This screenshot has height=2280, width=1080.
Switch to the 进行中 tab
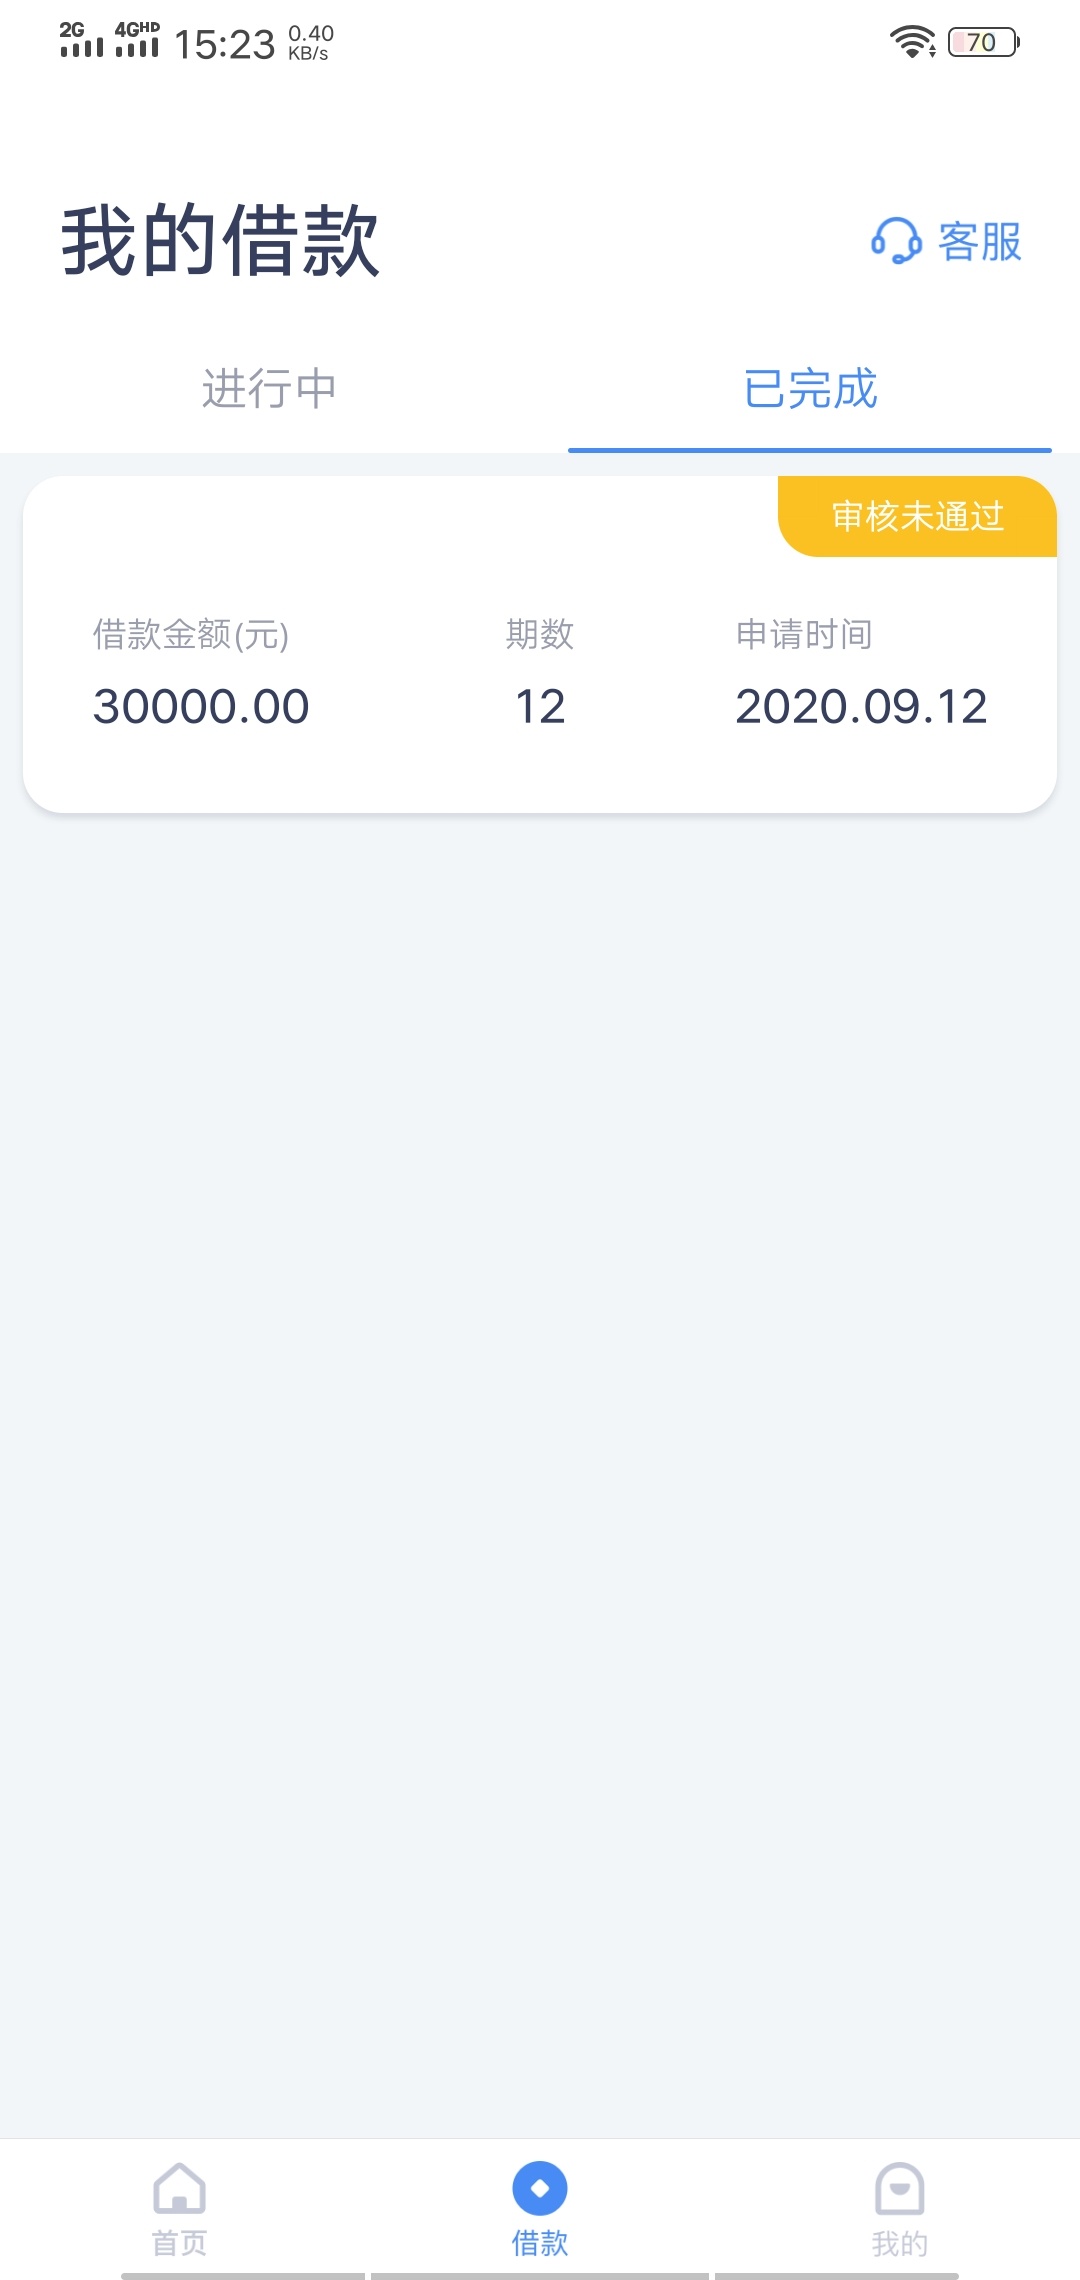(x=270, y=389)
